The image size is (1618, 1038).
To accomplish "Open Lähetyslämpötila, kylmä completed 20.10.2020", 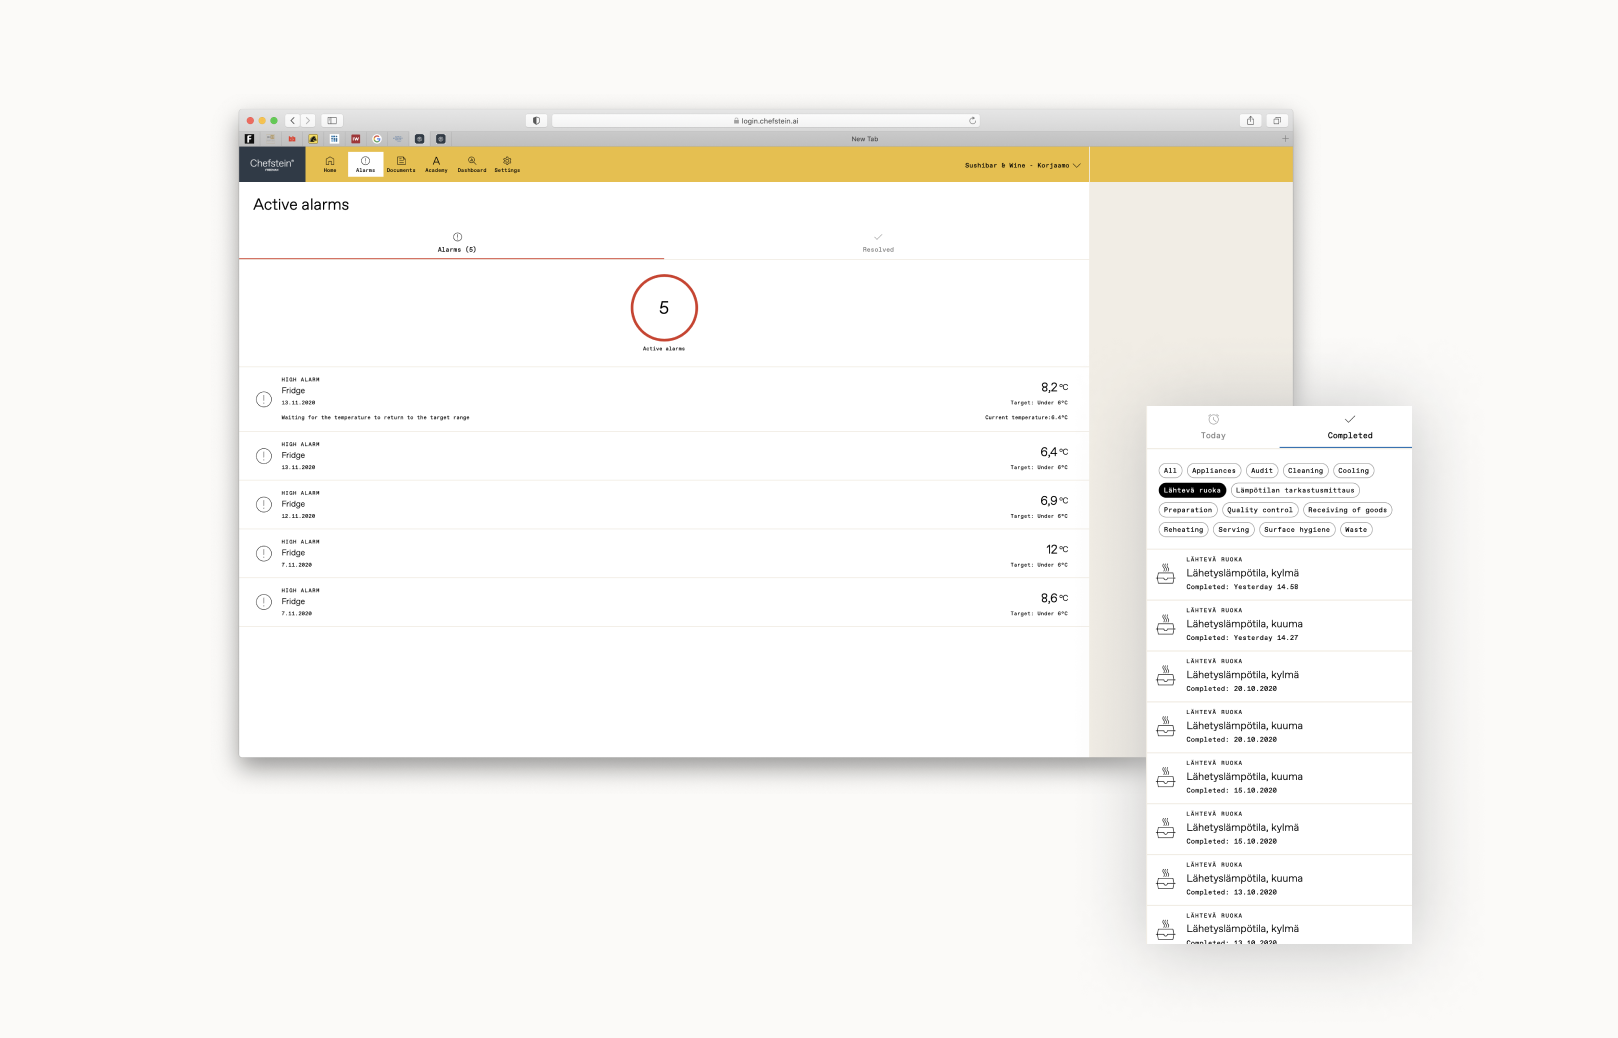I will tap(1279, 676).
